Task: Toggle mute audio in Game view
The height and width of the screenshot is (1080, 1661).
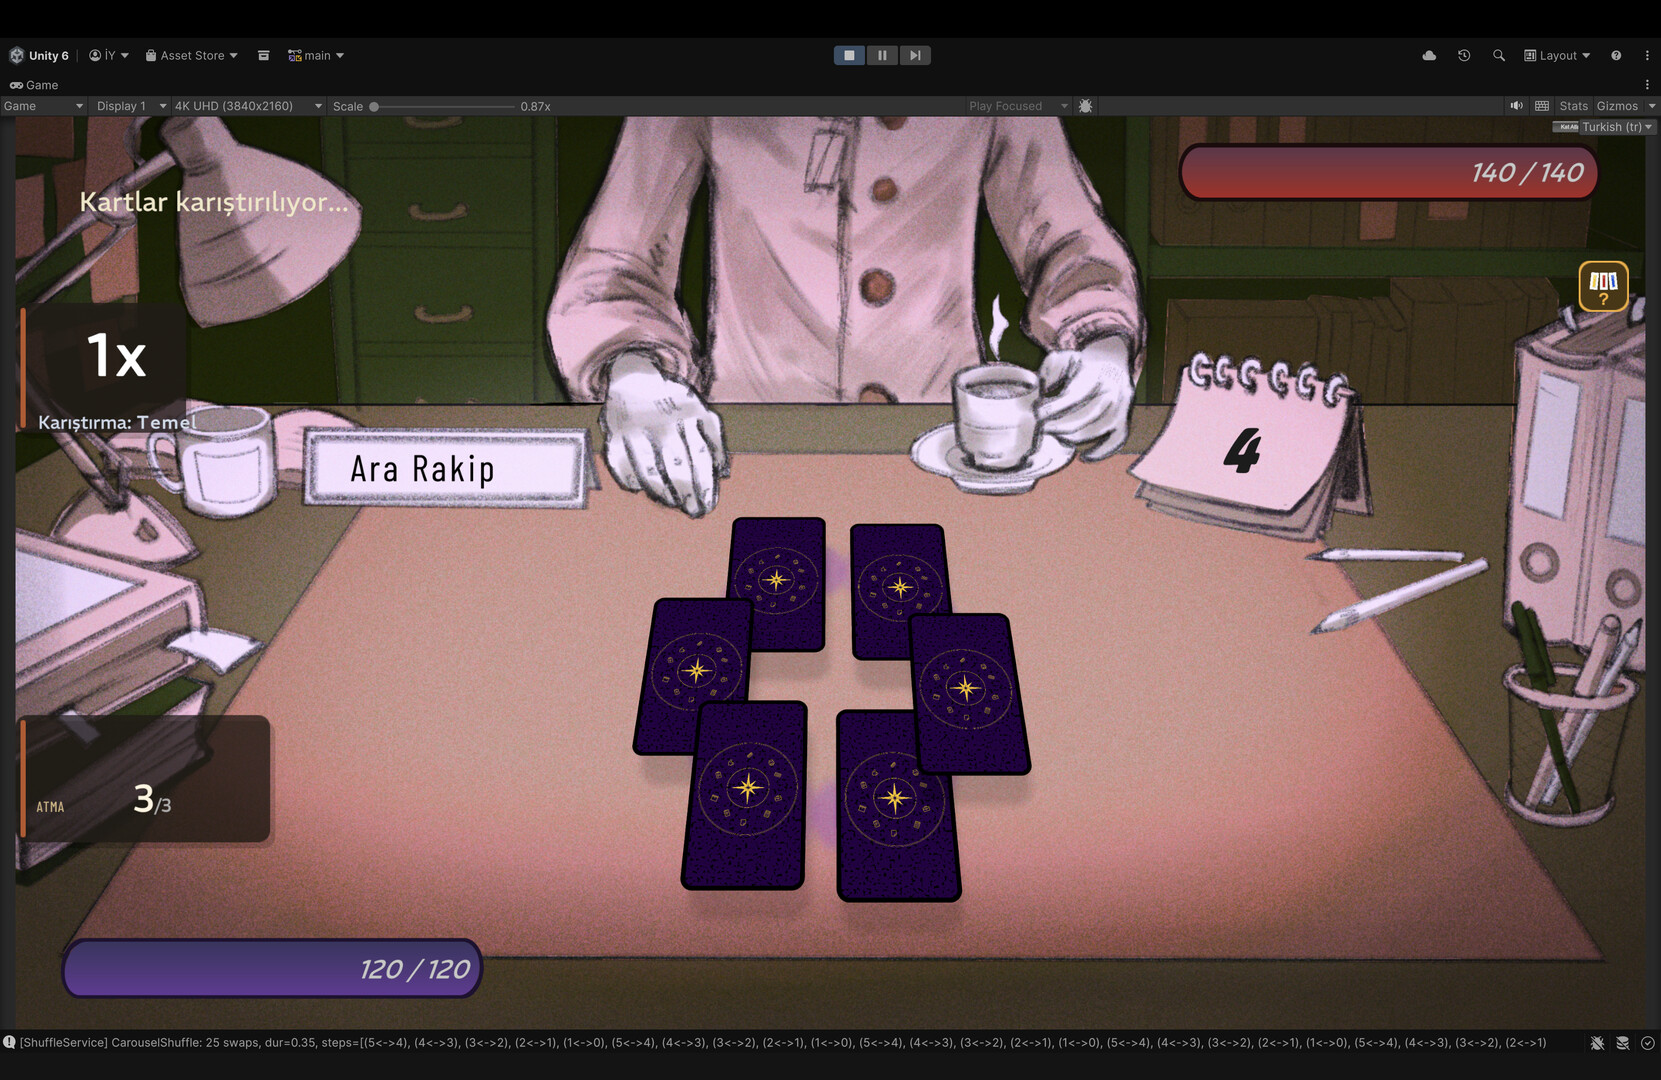Action: [x=1517, y=106]
